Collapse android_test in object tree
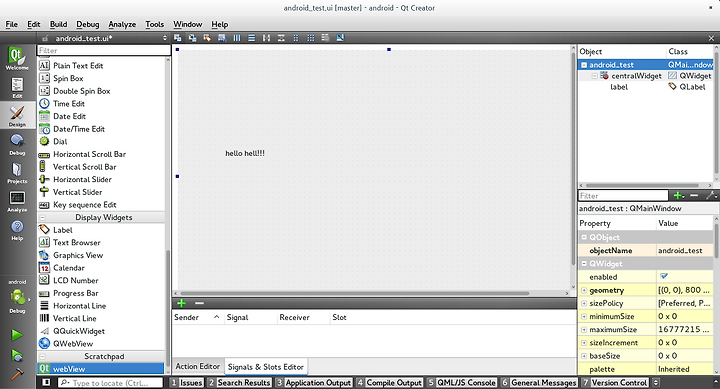The width and height of the screenshot is (720, 389). (584, 65)
